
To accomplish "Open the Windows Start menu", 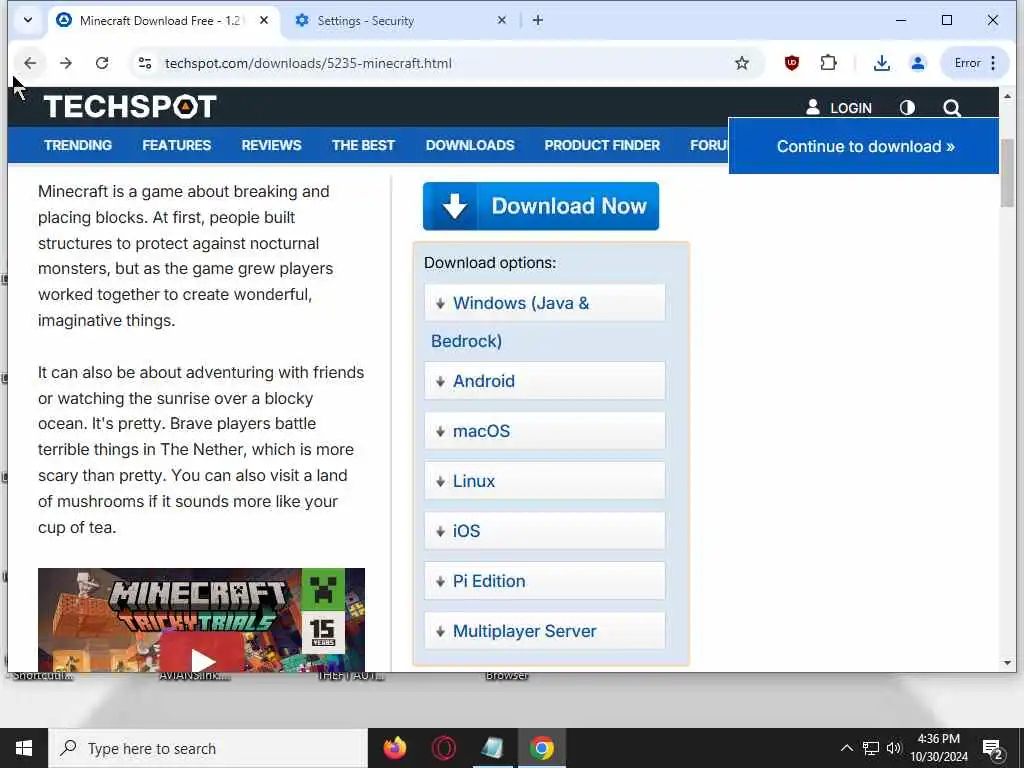I will pos(24,748).
